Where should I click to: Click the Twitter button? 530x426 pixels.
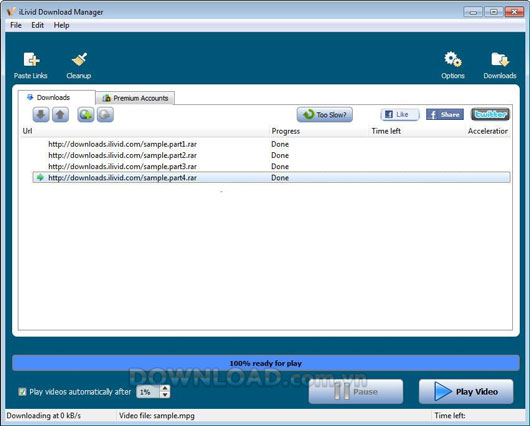(x=490, y=114)
